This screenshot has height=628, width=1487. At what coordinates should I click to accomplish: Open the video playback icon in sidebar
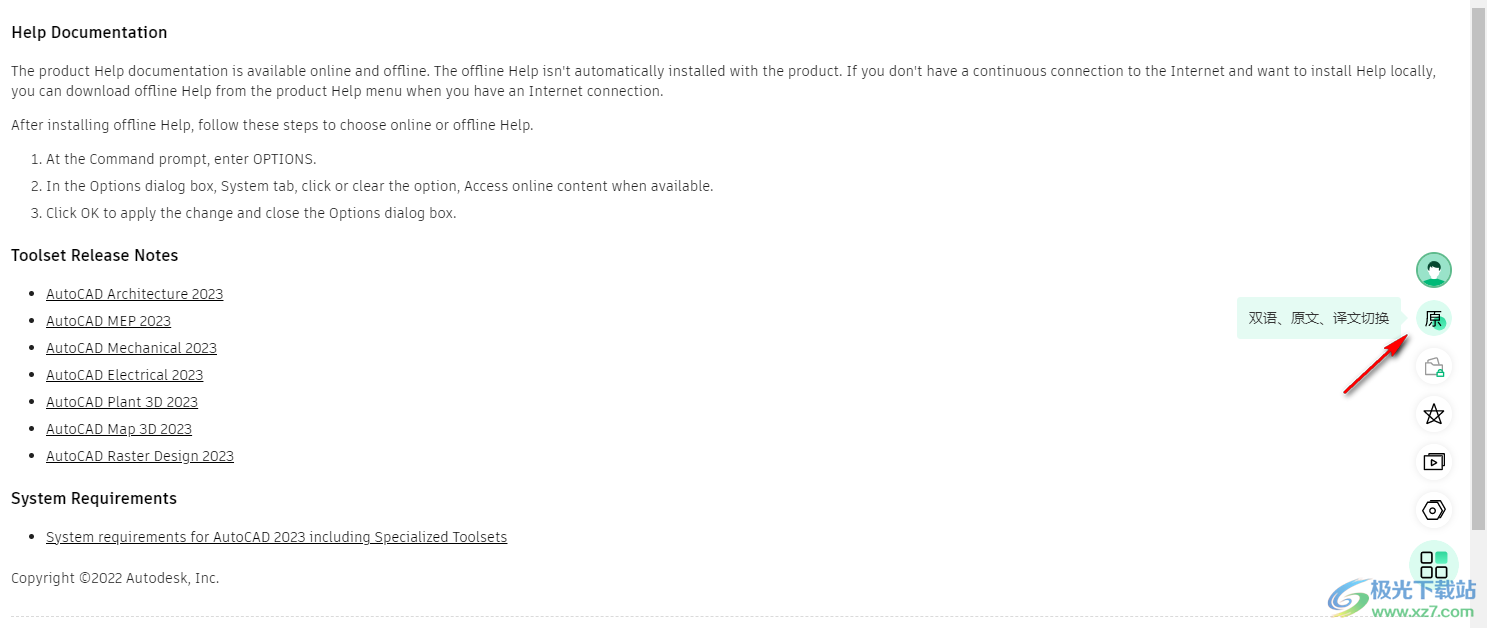coord(1433,462)
